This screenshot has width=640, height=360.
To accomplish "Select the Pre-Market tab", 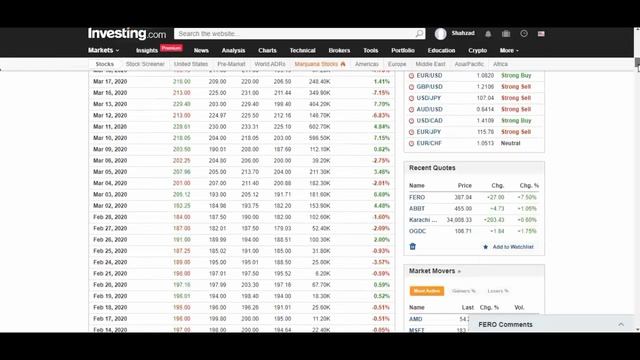I will point(231,64).
